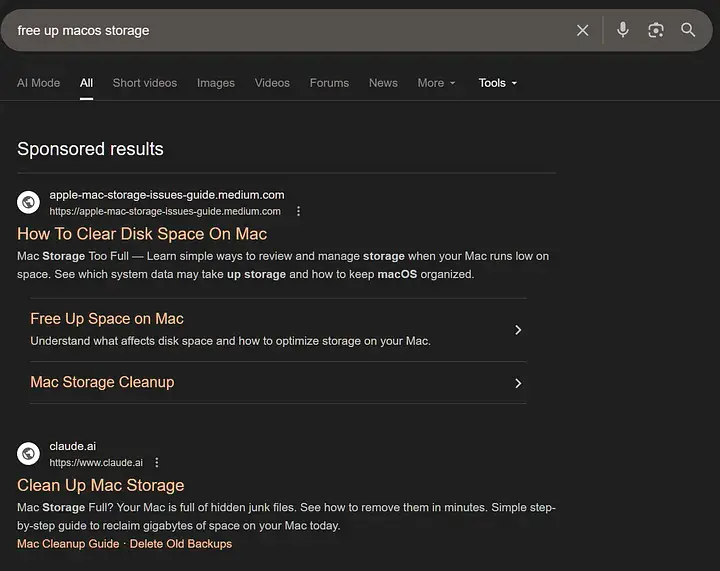Select the Short videos tab
The height and width of the screenshot is (571, 720).
click(145, 83)
